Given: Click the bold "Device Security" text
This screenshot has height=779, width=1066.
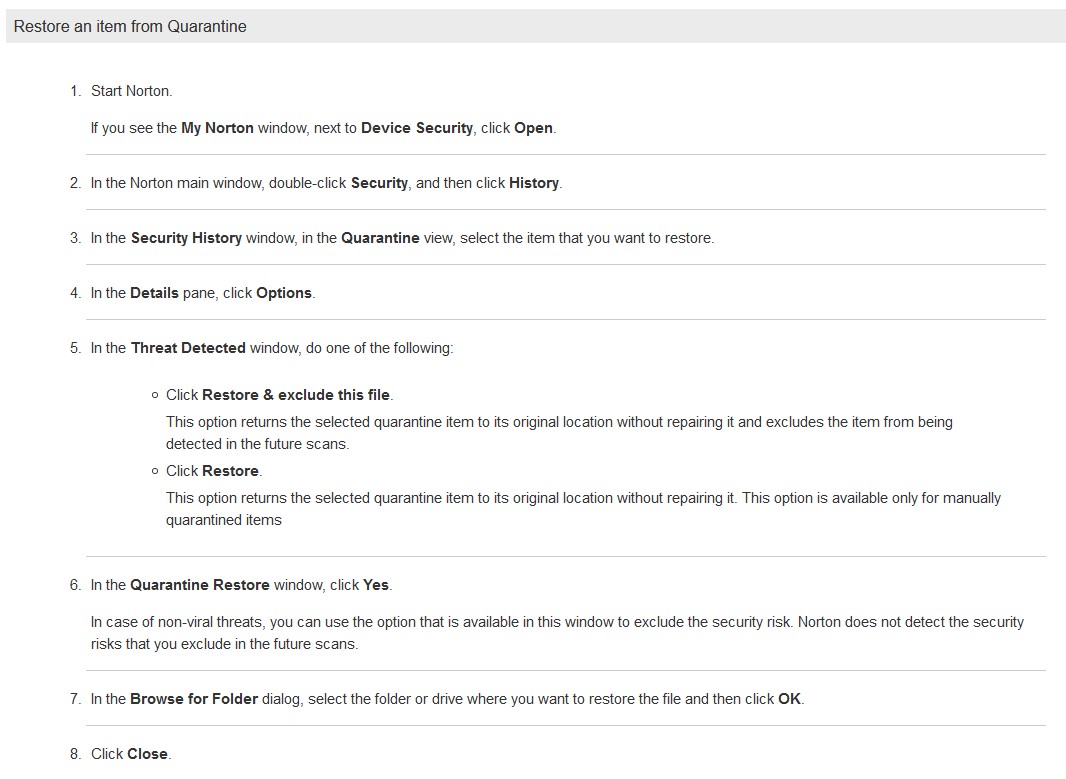Looking at the screenshot, I should (416, 129).
